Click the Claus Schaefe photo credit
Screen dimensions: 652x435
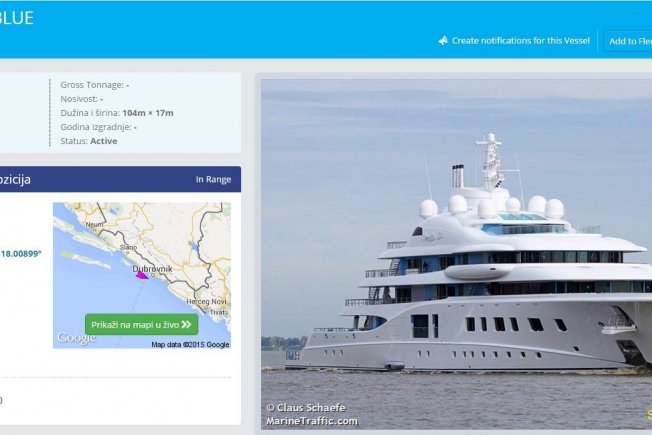(306, 408)
